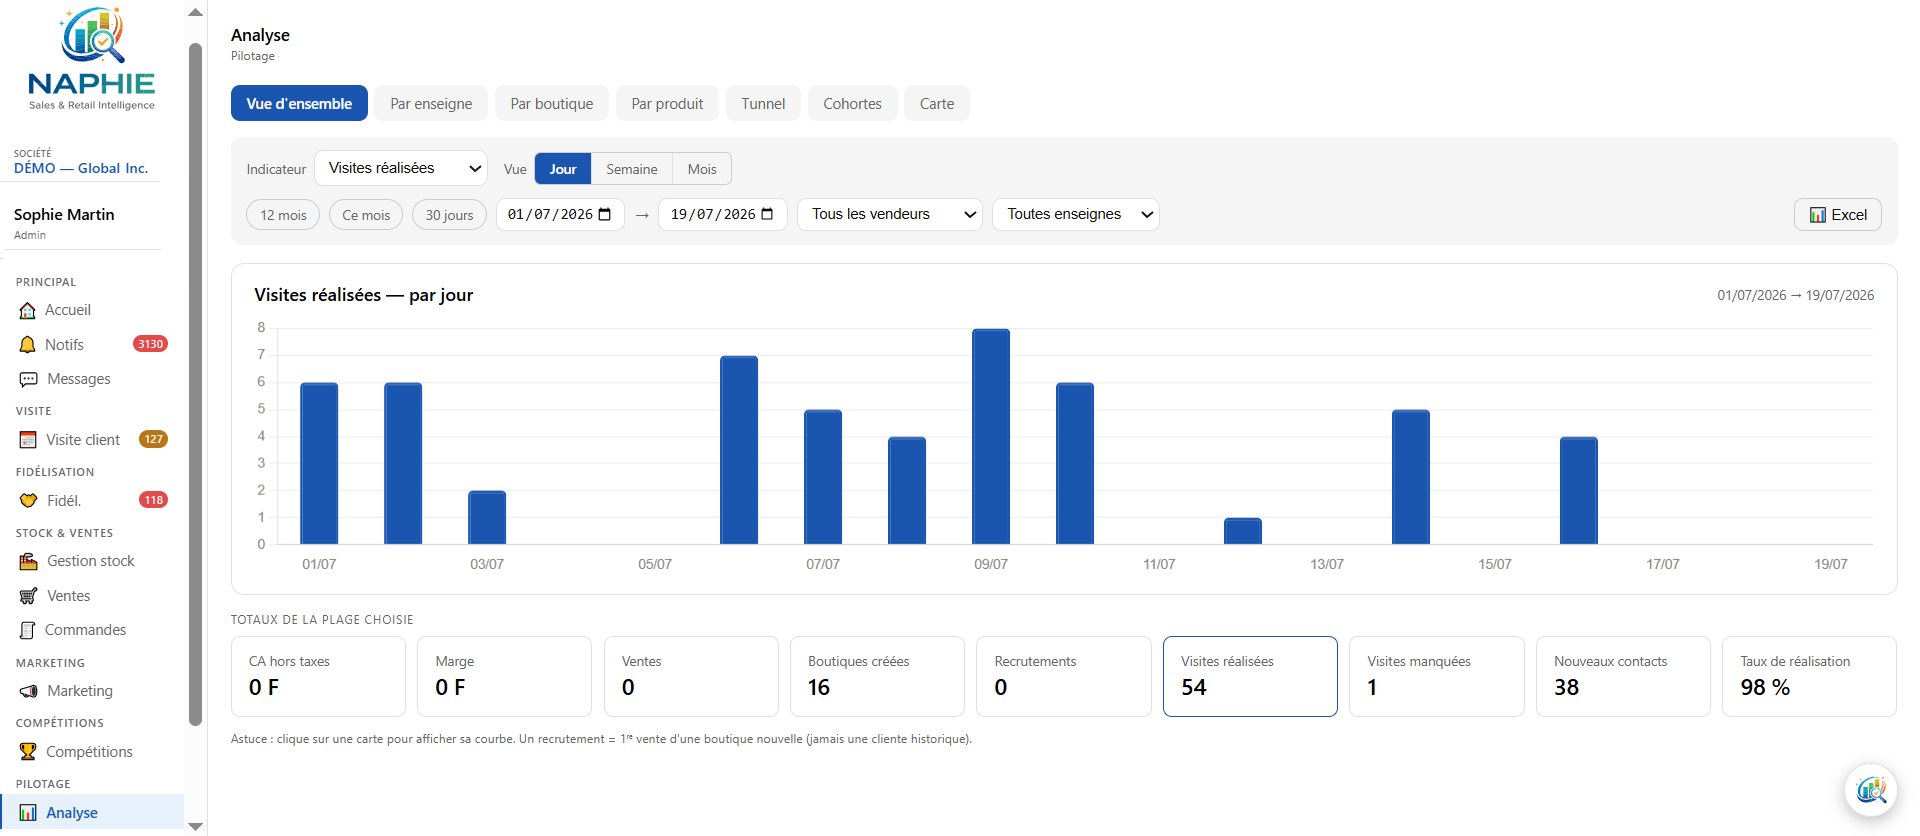Open the Cohortes tab
The height and width of the screenshot is (836, 1920).
pos(852,104)
